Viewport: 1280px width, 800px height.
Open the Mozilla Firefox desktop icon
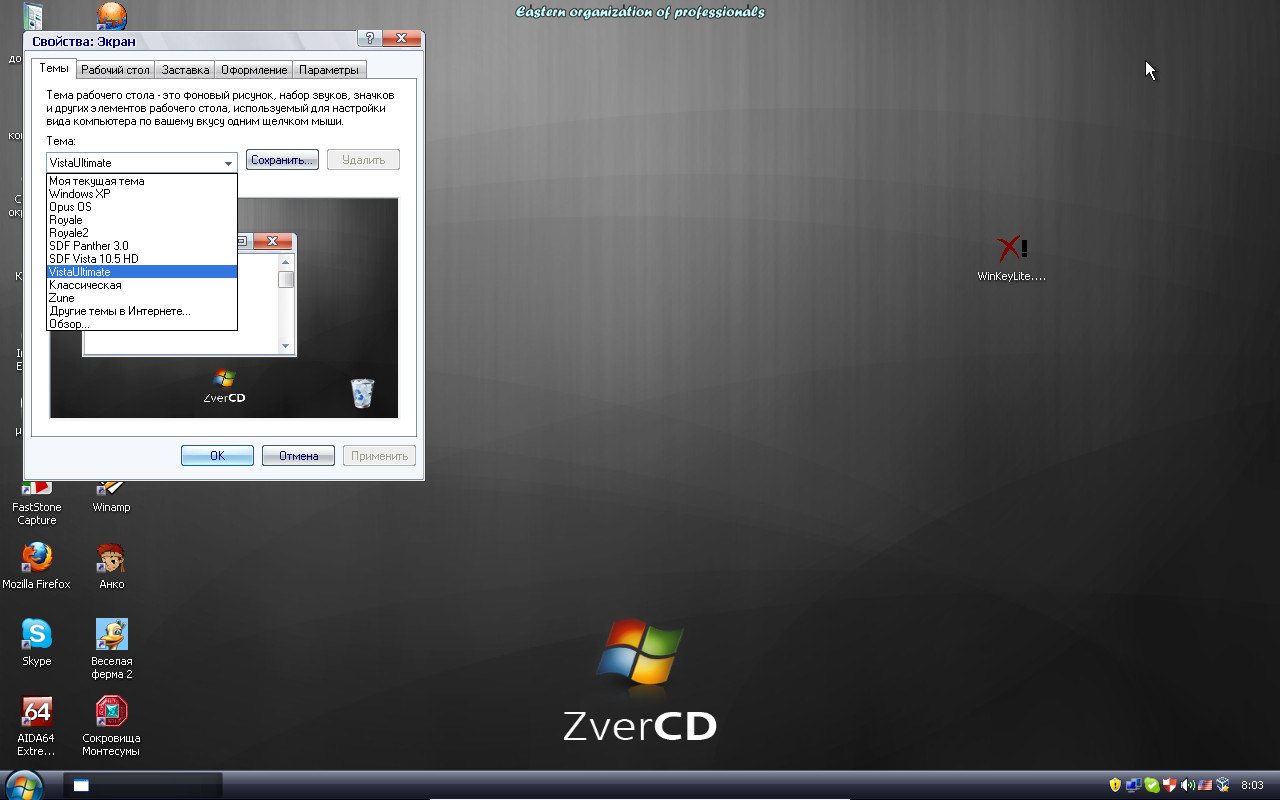click(37, 558)
